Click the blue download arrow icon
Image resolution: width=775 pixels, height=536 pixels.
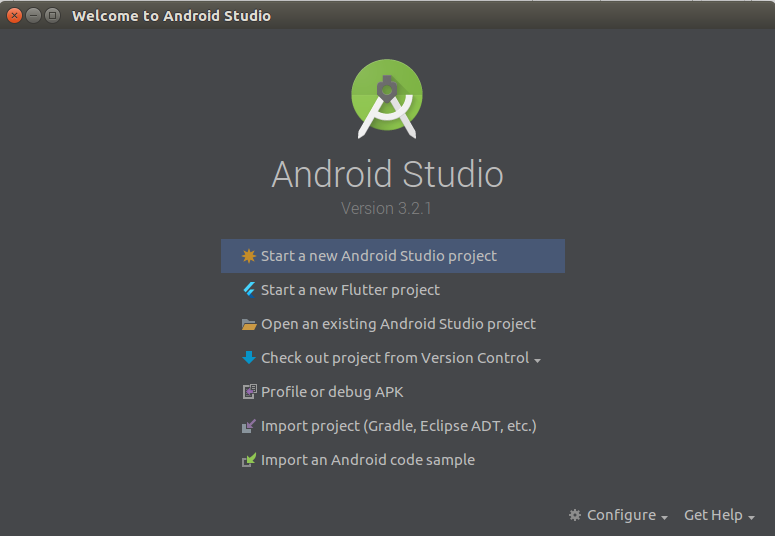pyautogui.click(x=249, y=357)
